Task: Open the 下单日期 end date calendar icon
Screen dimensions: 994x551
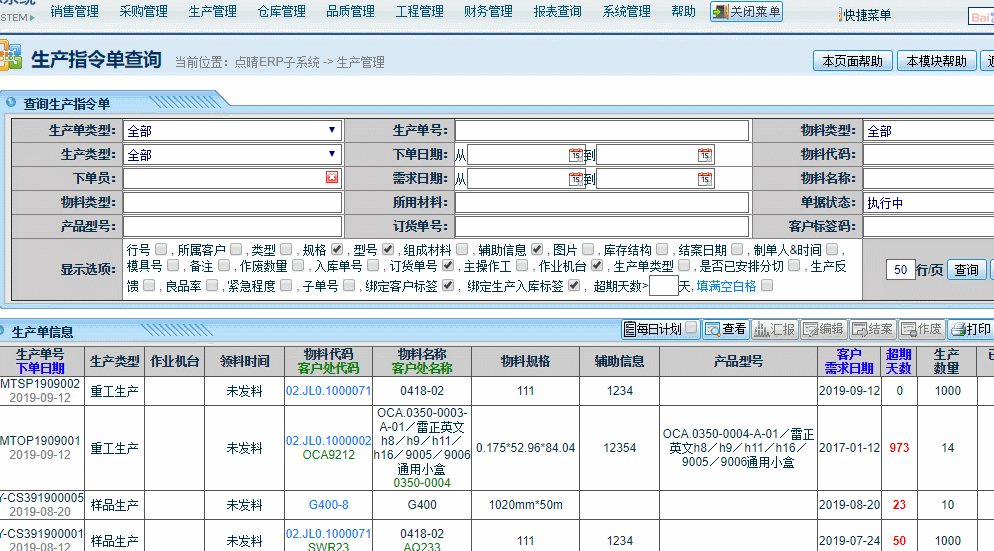Action: point(705,155)
